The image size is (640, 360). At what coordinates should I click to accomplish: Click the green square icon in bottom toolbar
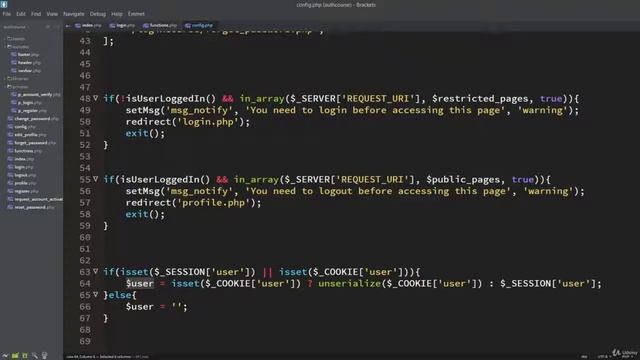coord(25,356)
